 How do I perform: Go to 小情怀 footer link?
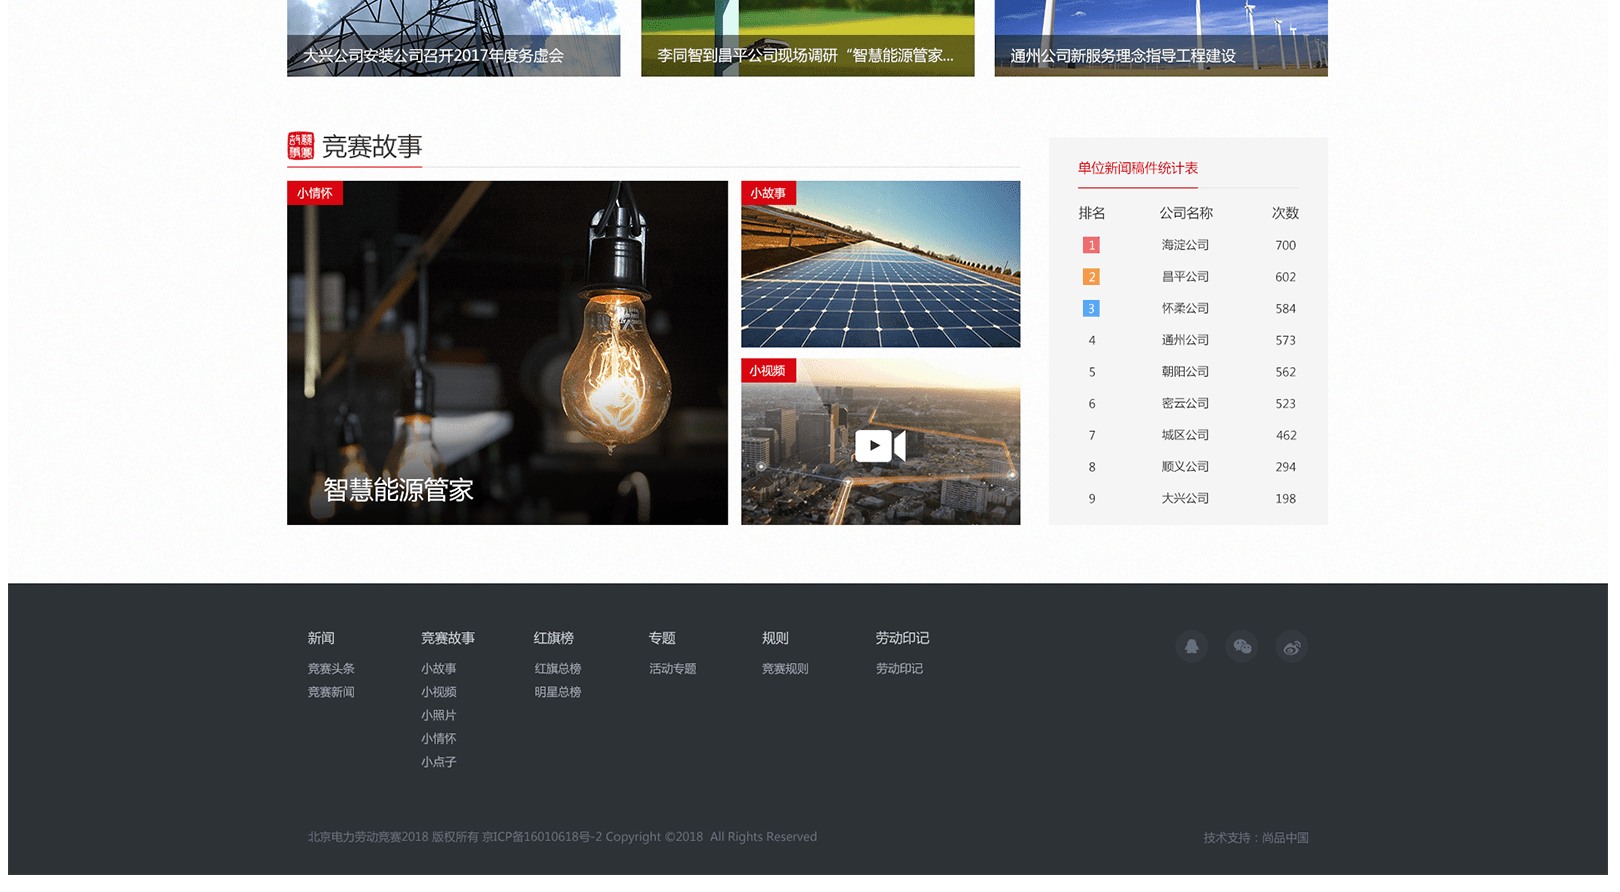(x=439, y=738)
